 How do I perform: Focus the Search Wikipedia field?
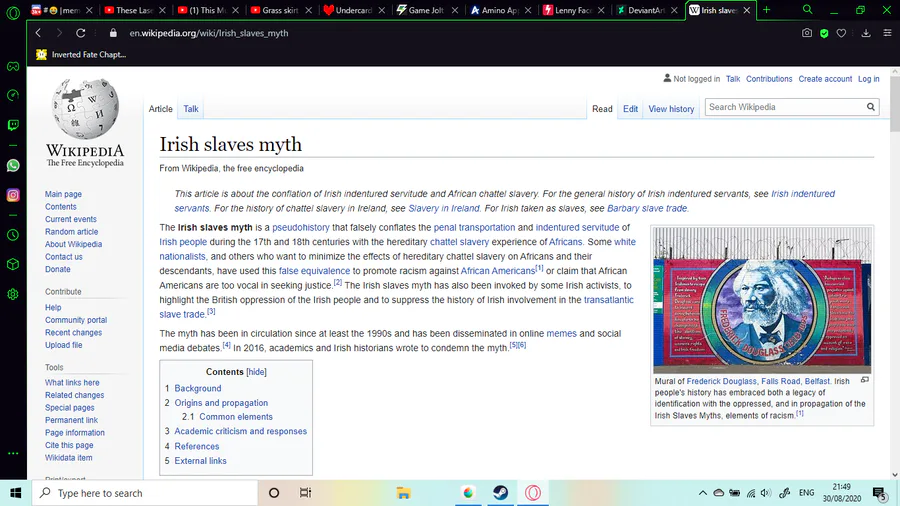click(x=785, y=107)
